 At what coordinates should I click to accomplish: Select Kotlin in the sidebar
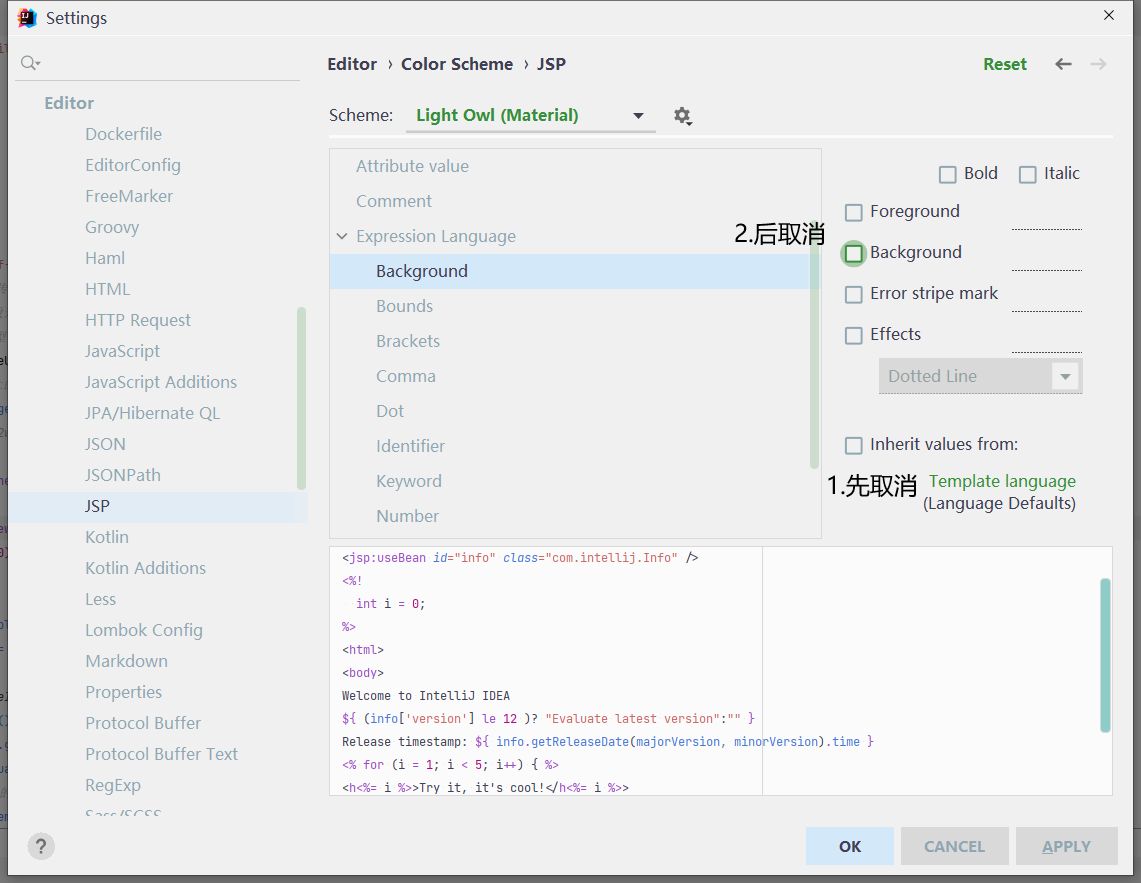click(x=107, y=537)
